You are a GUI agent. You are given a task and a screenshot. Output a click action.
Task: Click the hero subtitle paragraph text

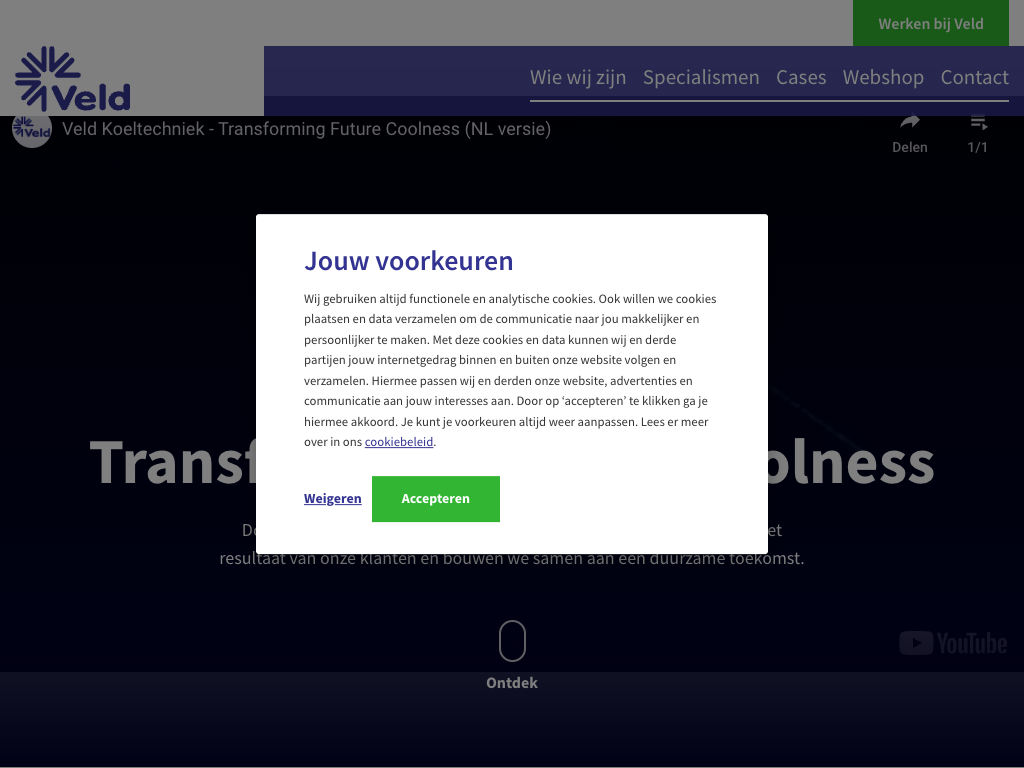point(511,559)
